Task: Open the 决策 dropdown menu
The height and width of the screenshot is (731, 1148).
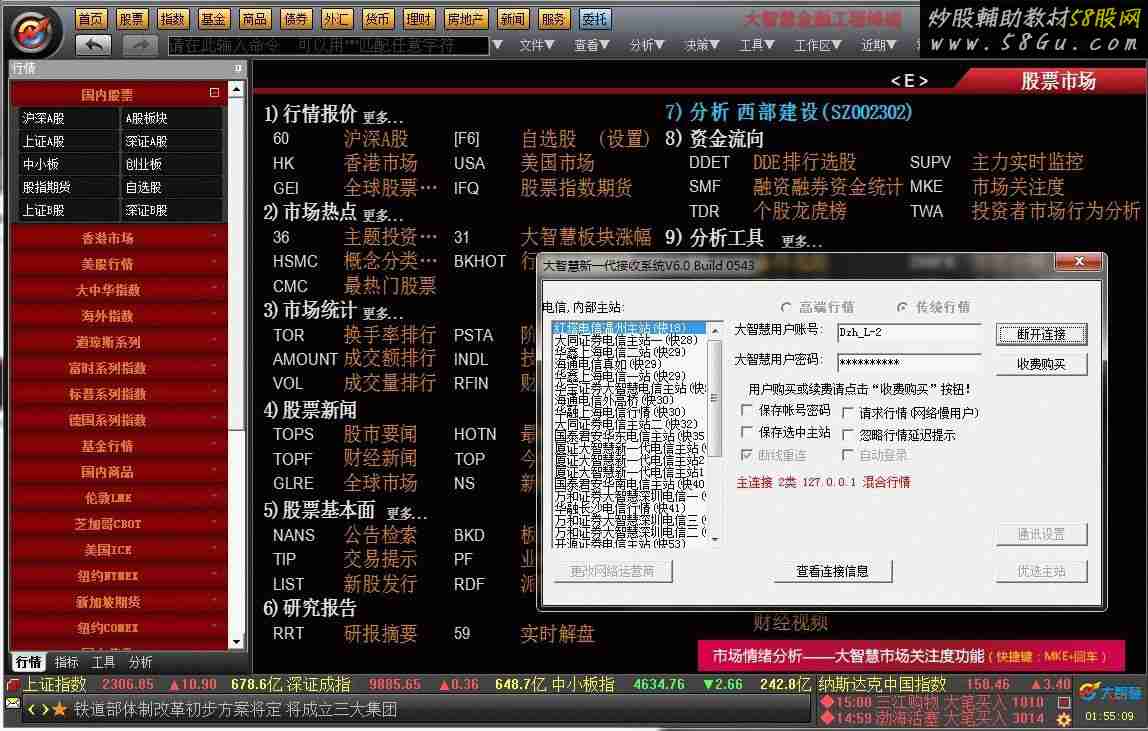Action: point(702,45)
